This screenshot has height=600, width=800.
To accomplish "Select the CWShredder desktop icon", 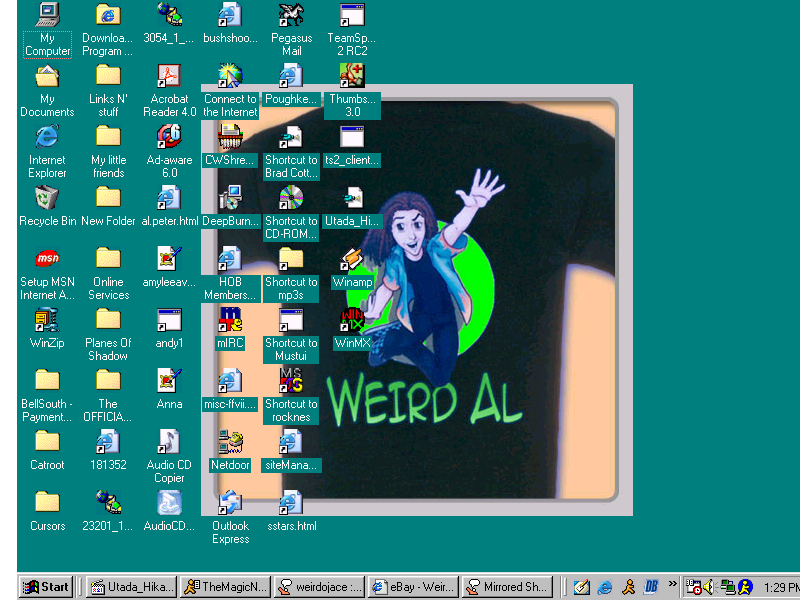I will pos(230,137).
